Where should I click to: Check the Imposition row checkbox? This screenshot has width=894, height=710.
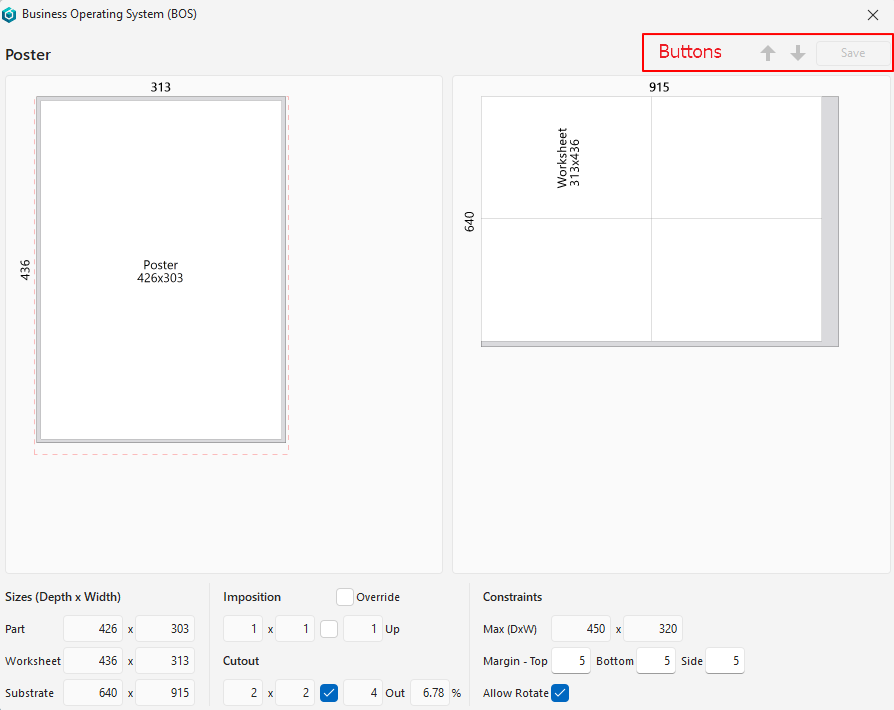329,629
